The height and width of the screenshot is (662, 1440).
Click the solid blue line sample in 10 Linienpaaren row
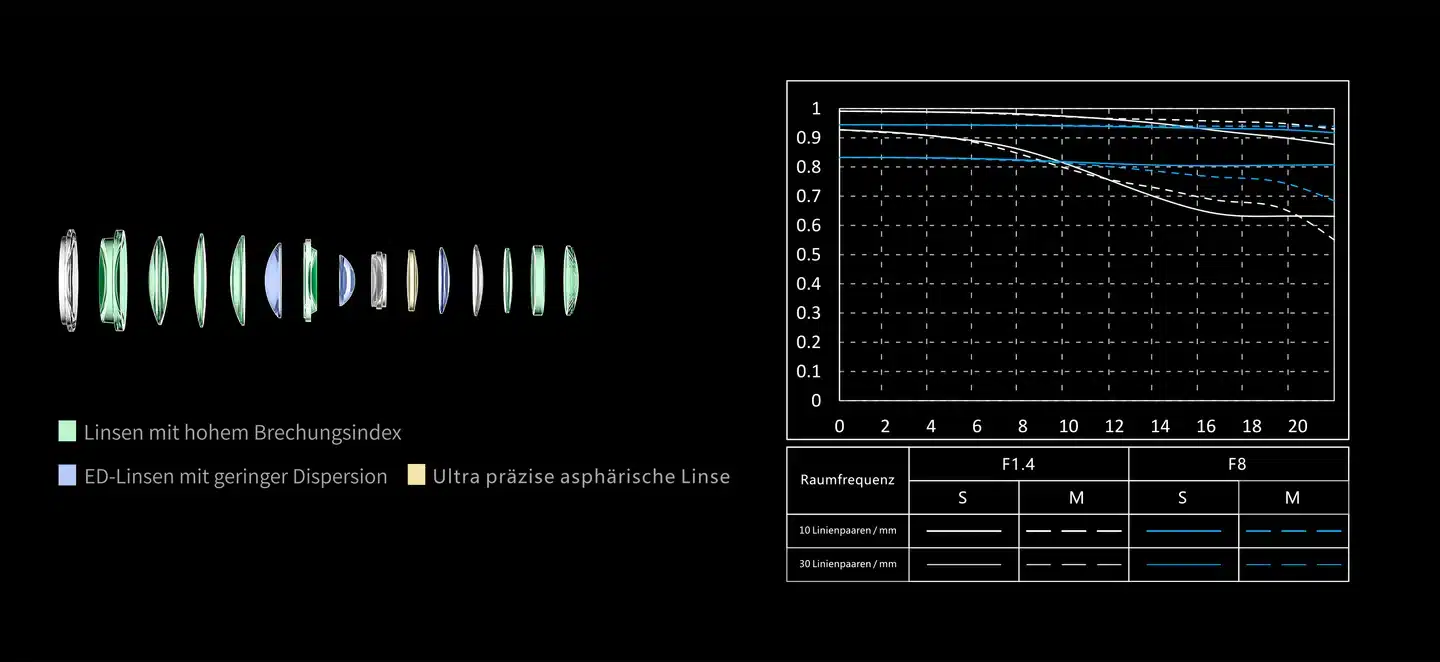(x=1183, y=530)
